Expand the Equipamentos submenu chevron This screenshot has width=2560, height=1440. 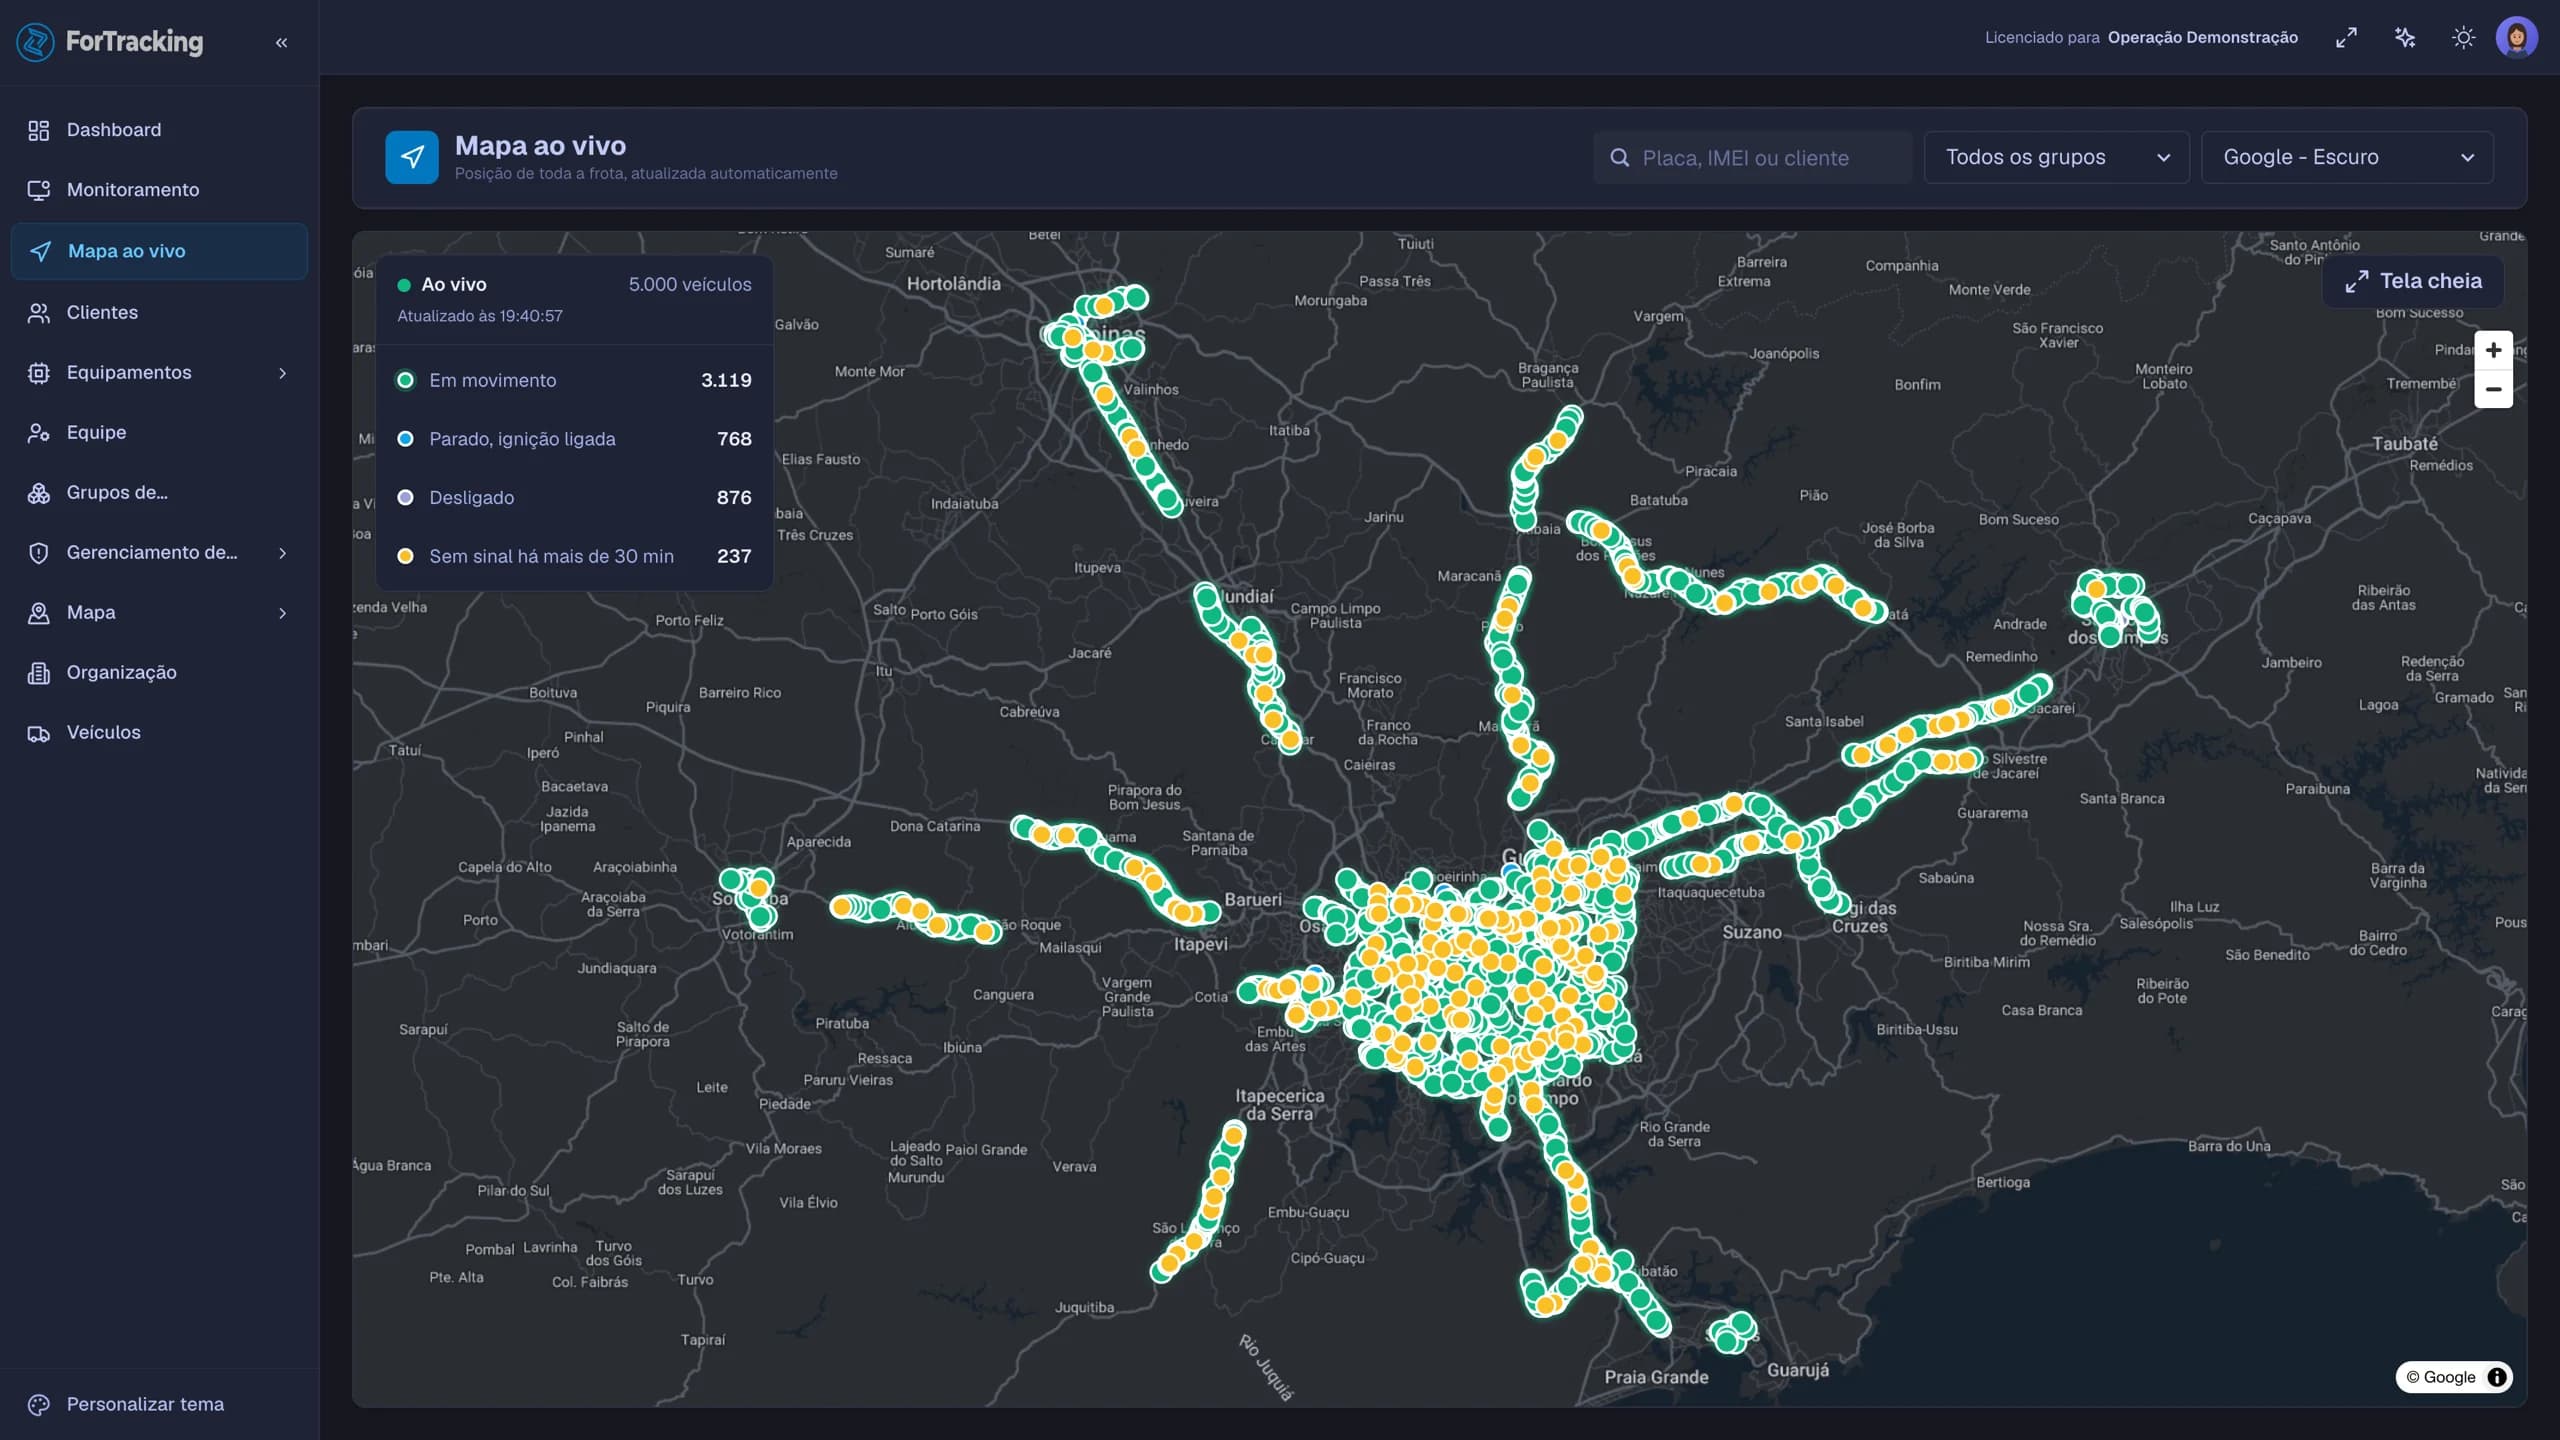(282, 373)
